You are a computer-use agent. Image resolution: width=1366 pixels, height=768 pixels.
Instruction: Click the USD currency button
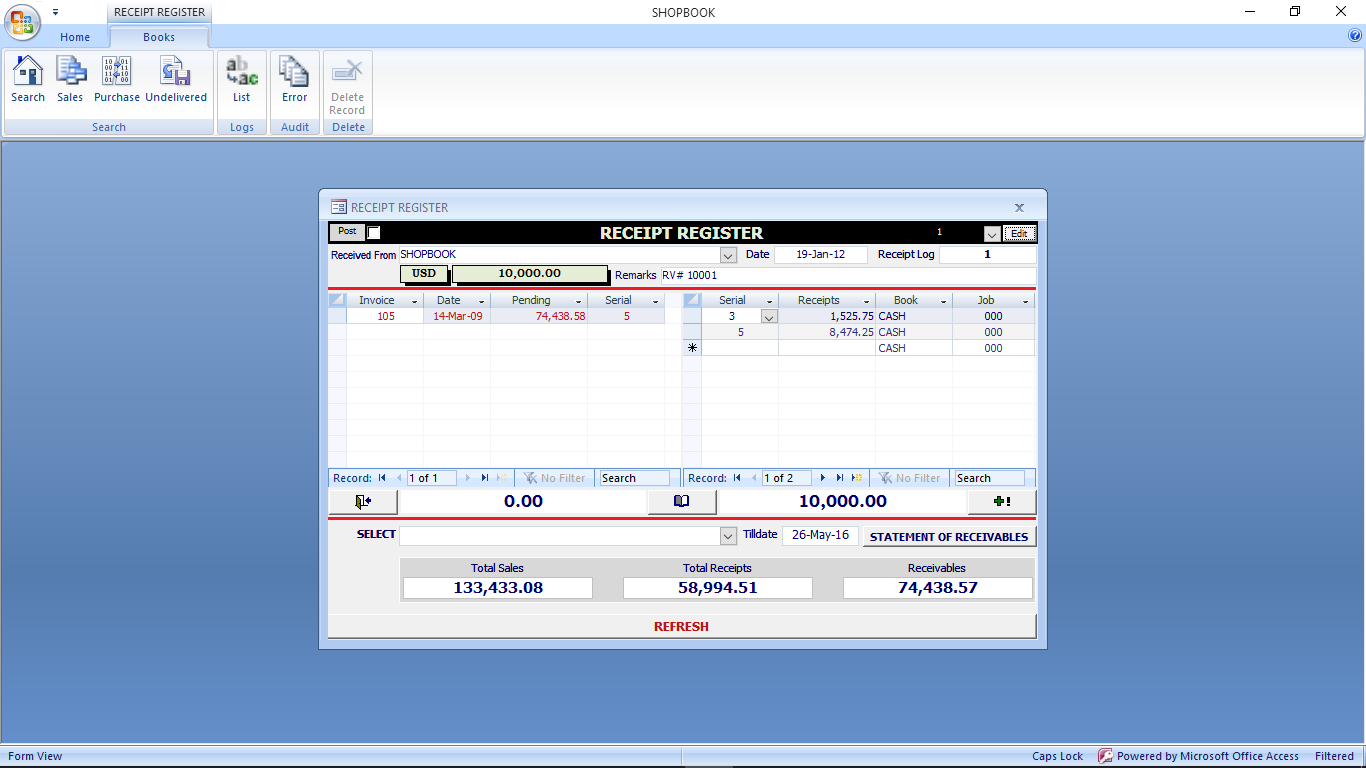point(424,273)
